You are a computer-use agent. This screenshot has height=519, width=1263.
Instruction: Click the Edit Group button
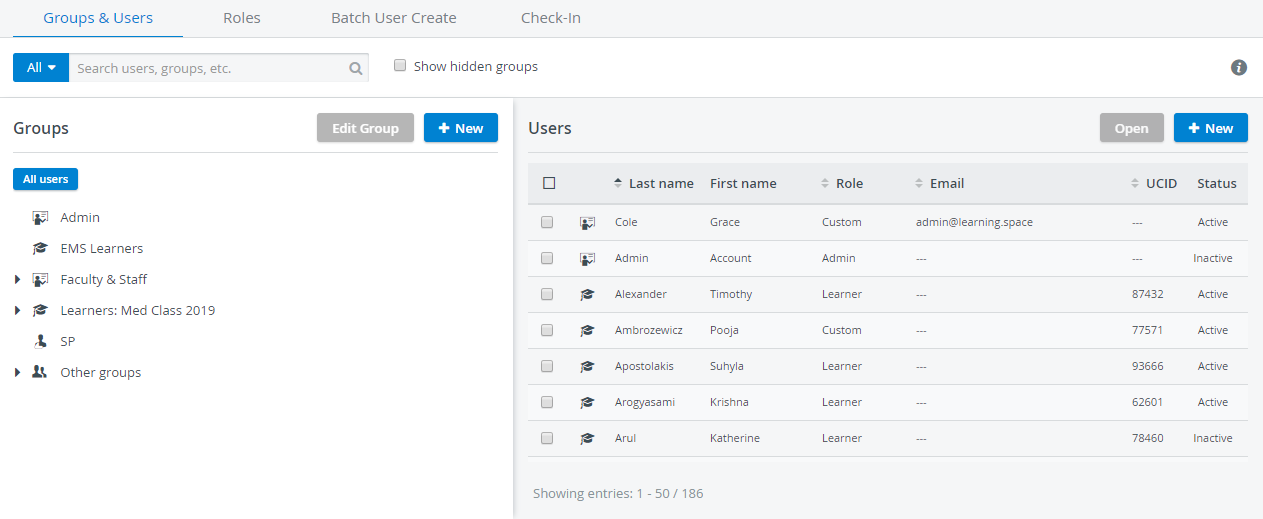pos(365,128)
